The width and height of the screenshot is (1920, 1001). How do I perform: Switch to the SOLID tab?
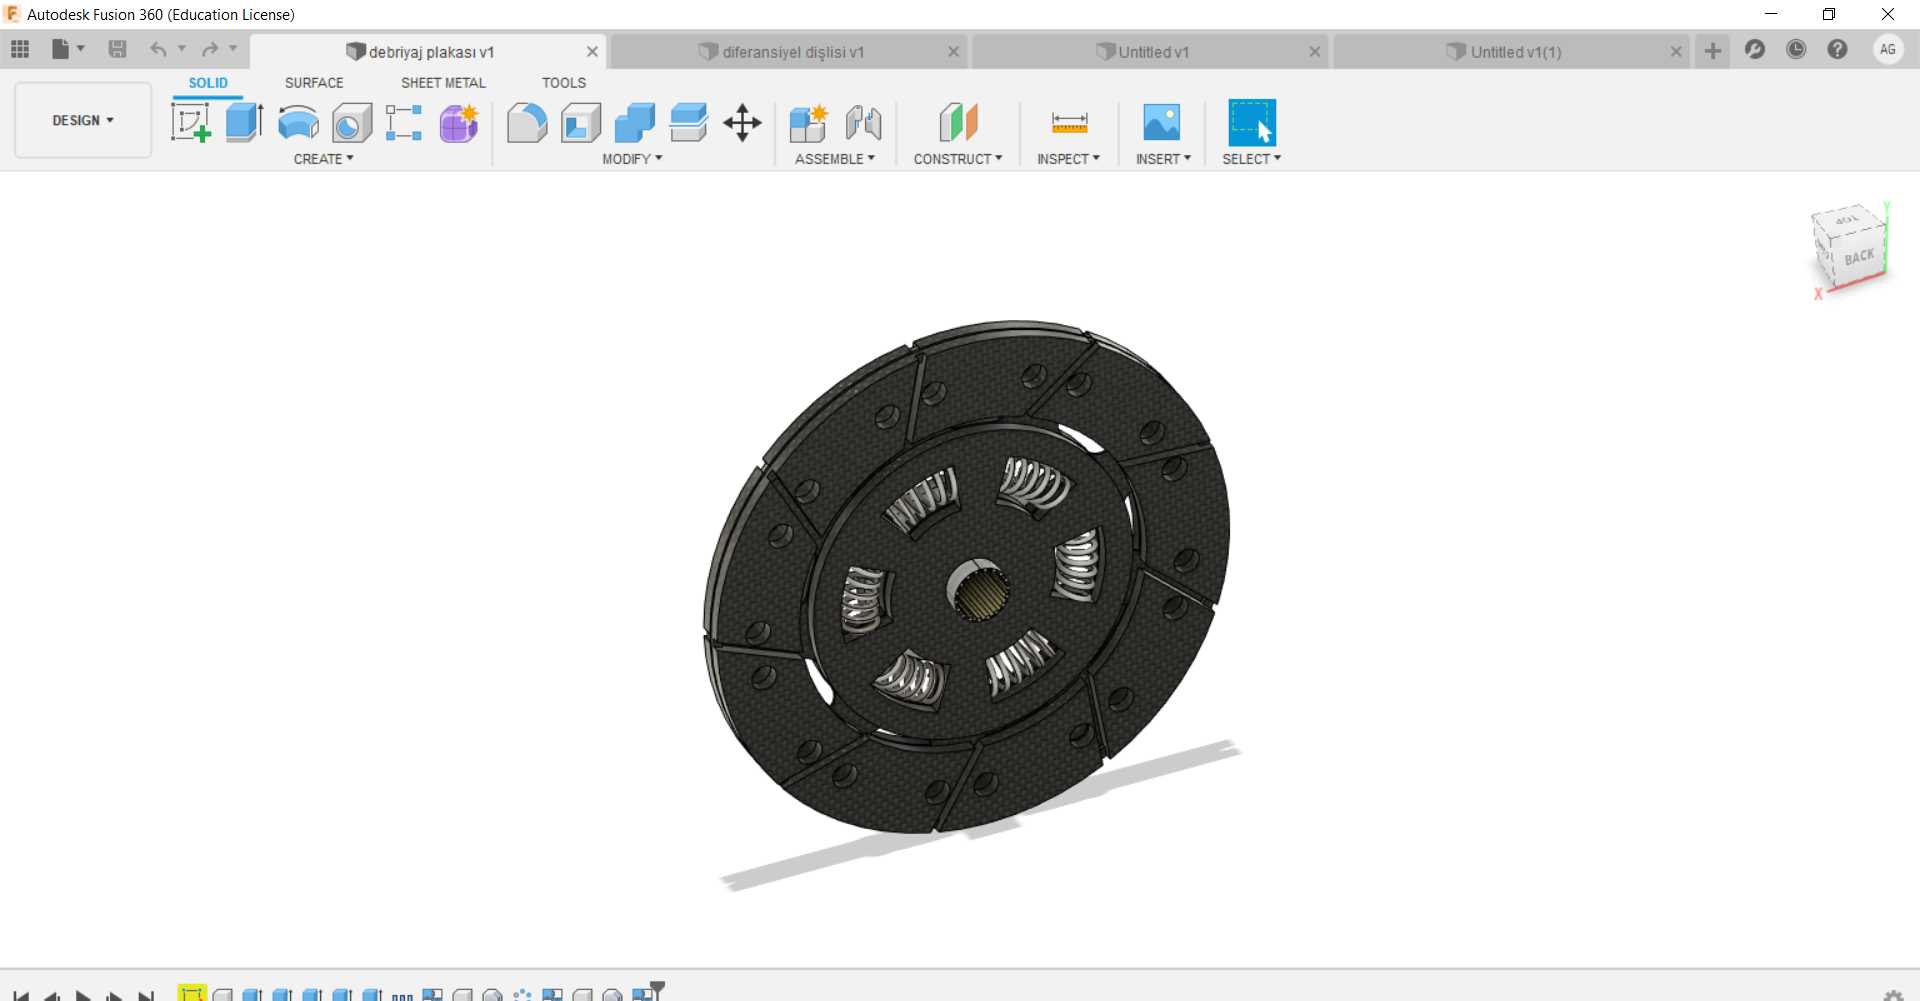[x=208, y=83]
